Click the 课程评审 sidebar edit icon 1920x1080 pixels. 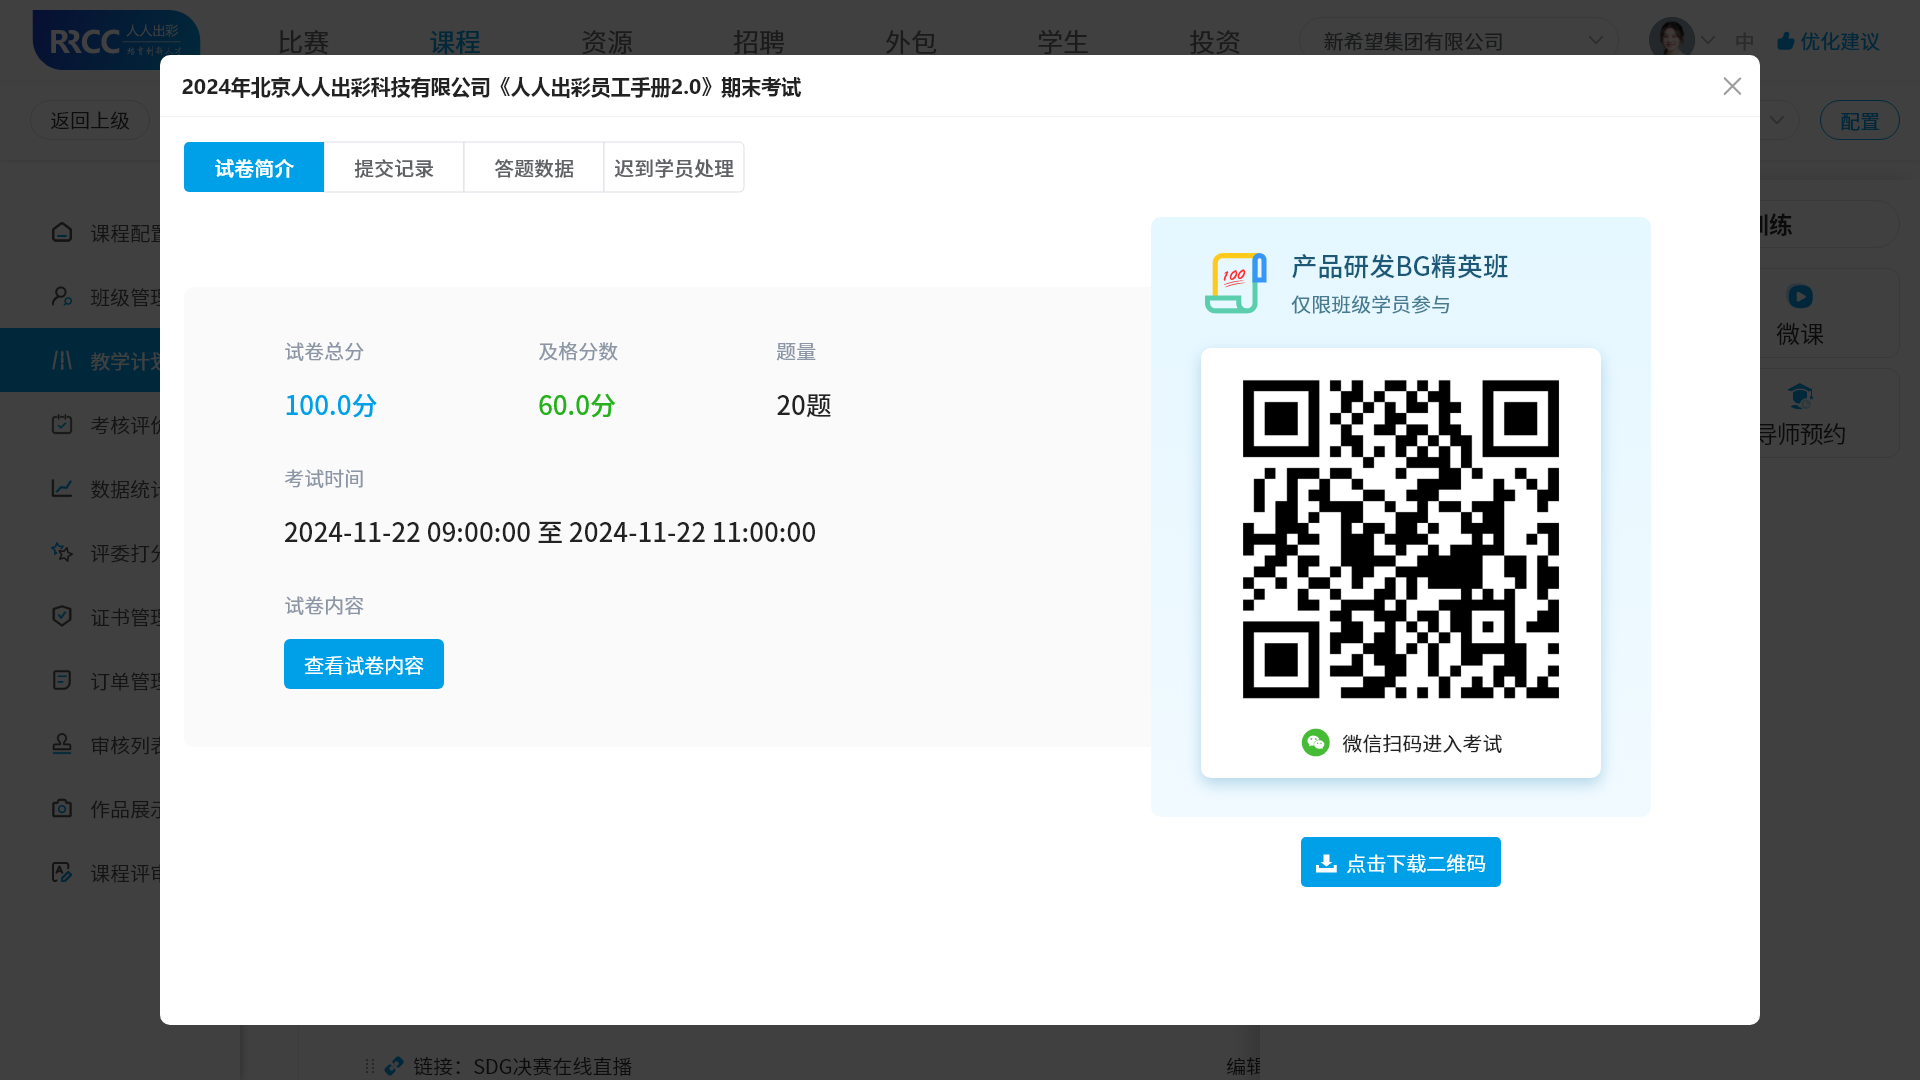pos(62,872)
